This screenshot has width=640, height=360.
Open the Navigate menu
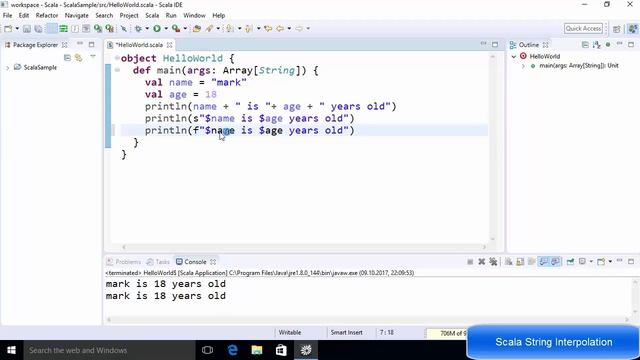click(76, 16)
